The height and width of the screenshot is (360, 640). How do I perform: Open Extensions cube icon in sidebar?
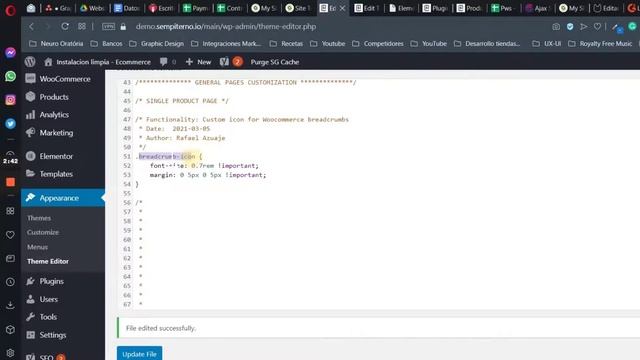(x=10, y=329)
